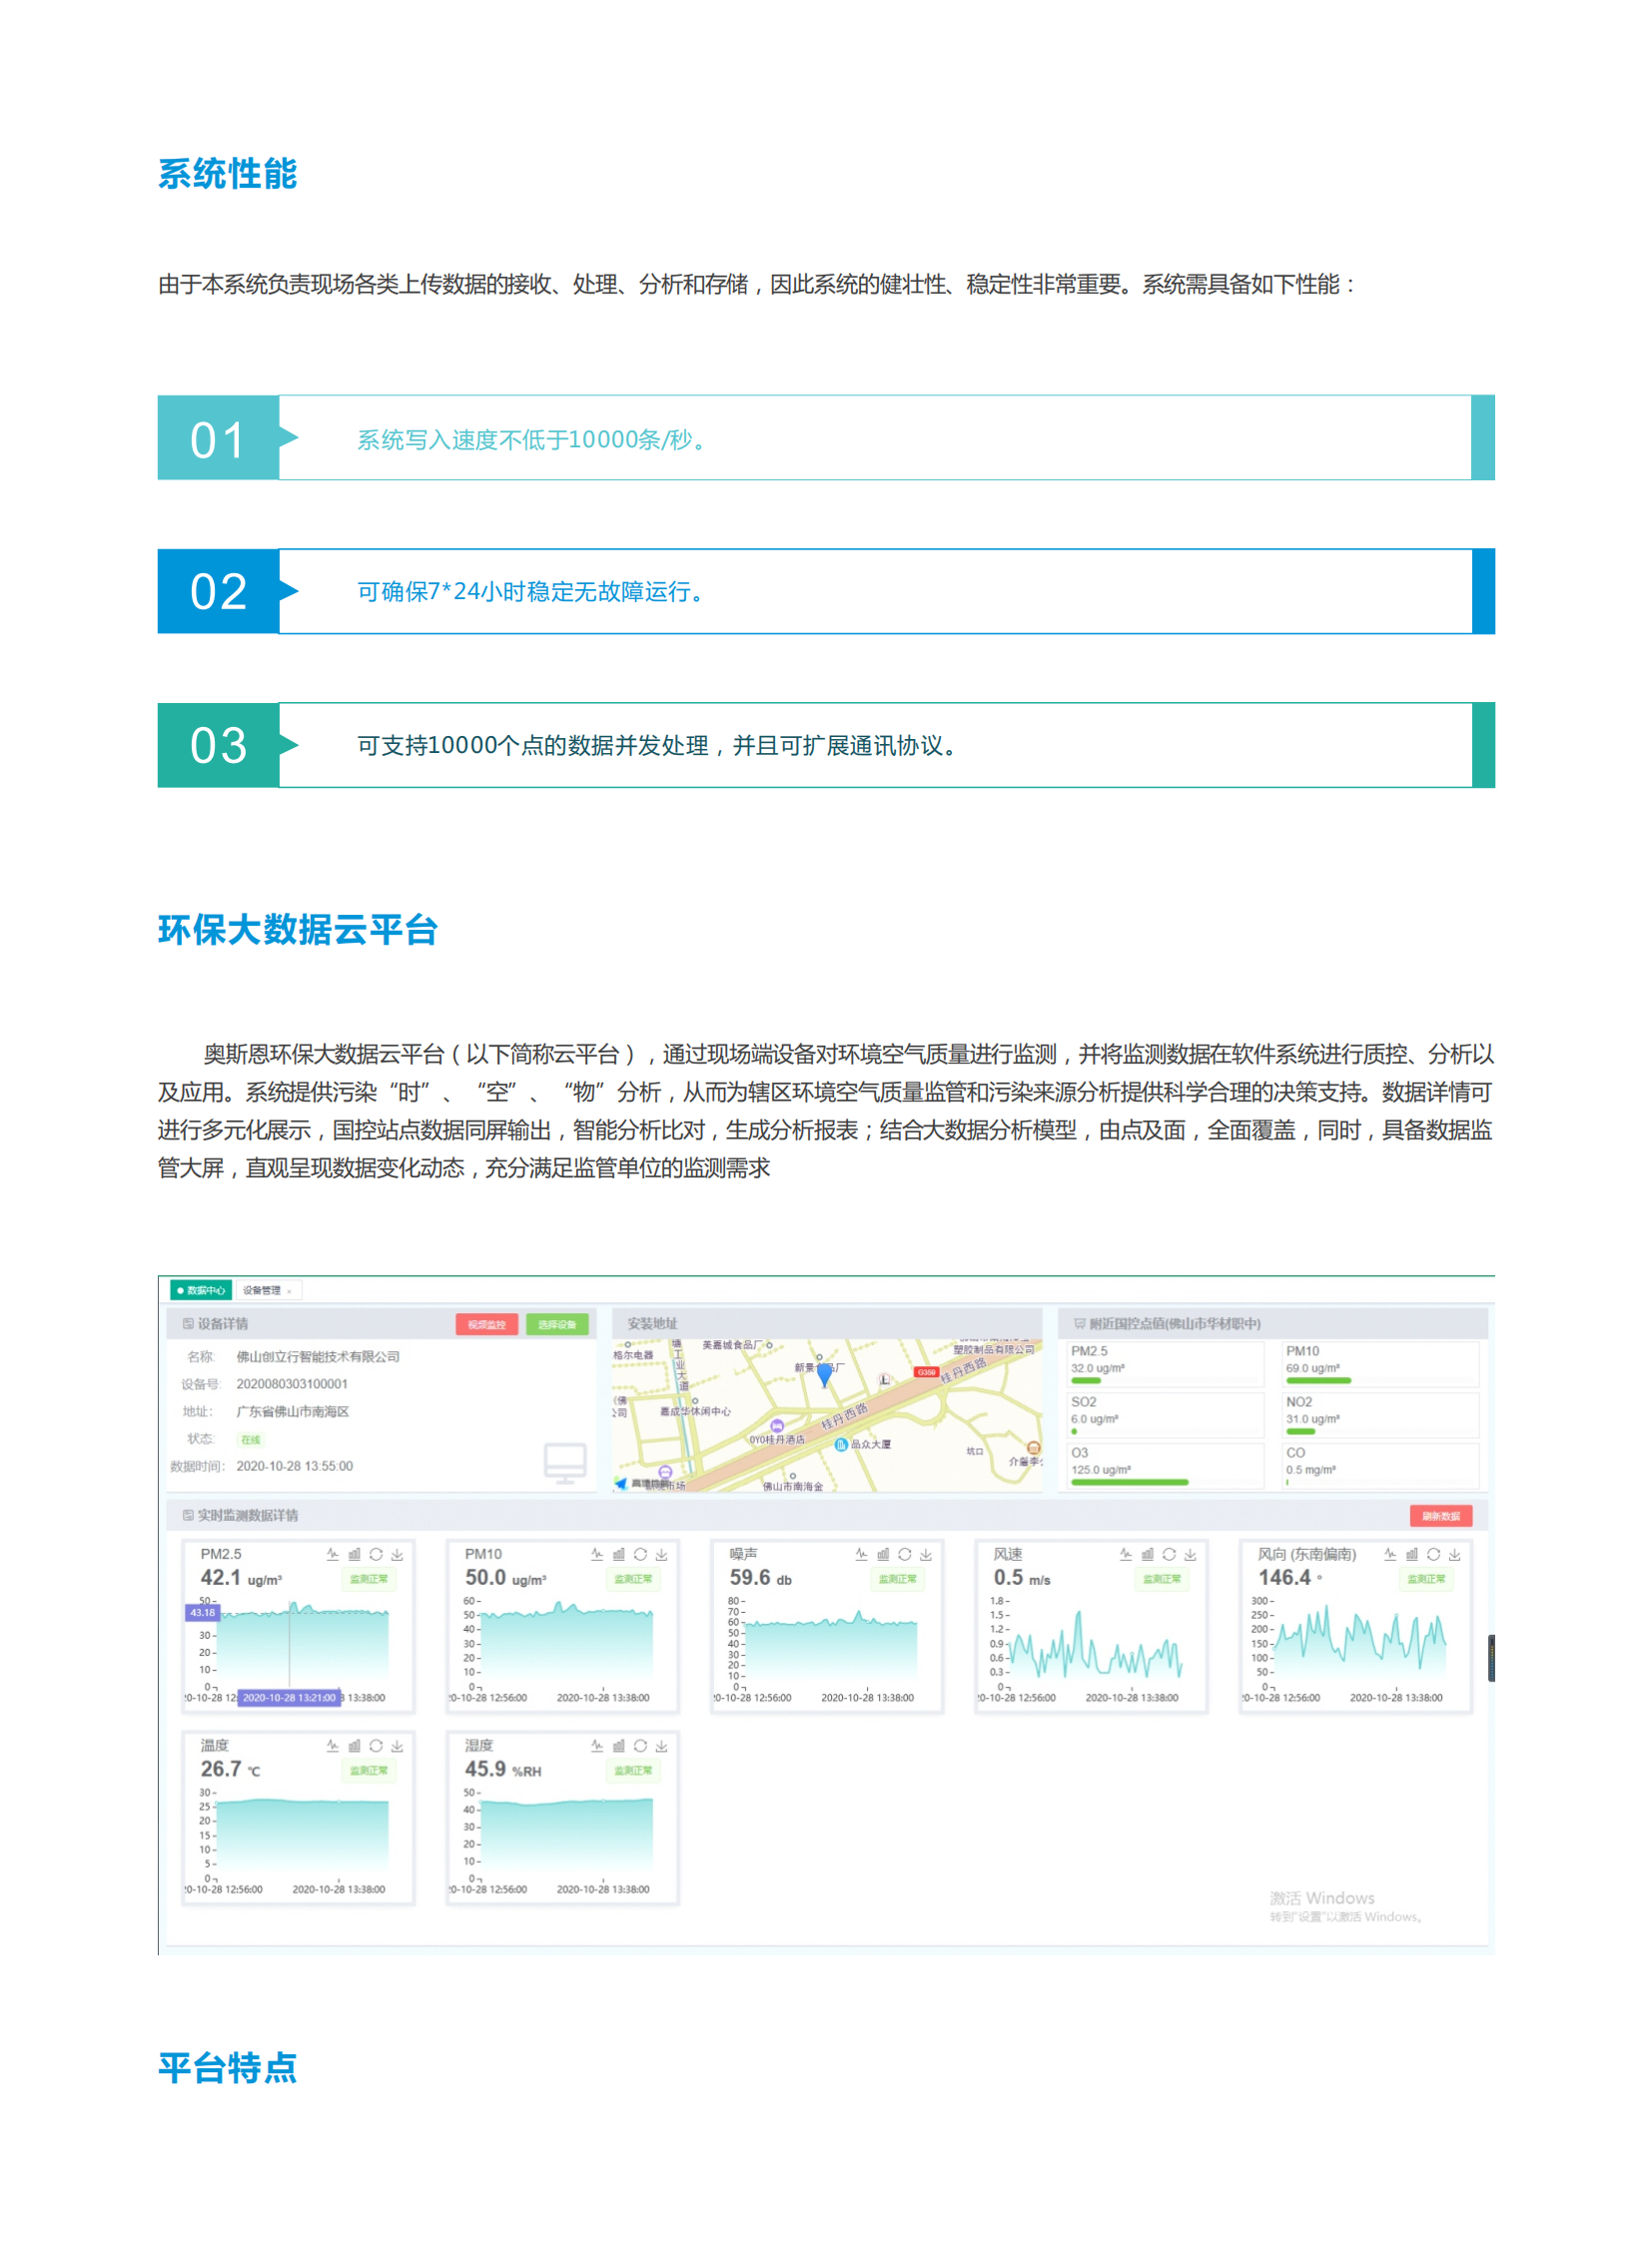
Task: Click the SO2 6.0 ug/m³ value
Action: coord(1094,1419)
